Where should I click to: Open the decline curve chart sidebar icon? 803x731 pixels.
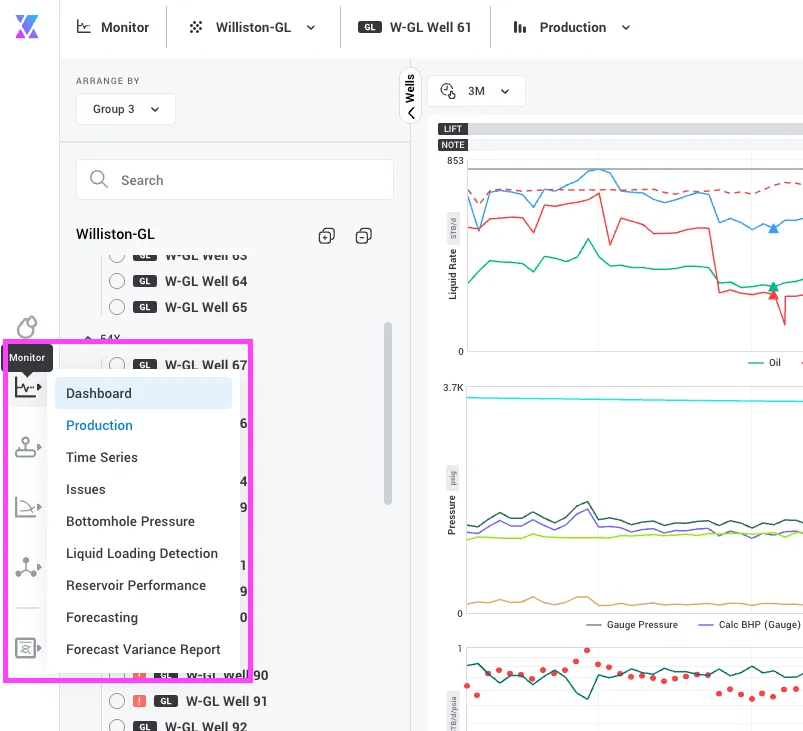pyautogui.click(x=28, y=507)
